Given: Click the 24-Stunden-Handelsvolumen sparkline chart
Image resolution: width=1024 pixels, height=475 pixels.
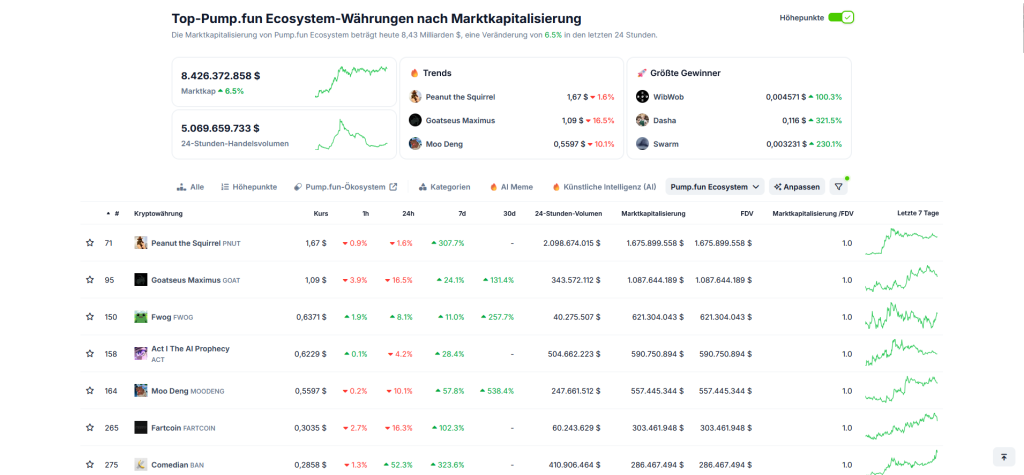Looking at the screenshot, I should [x=351, y=134].
